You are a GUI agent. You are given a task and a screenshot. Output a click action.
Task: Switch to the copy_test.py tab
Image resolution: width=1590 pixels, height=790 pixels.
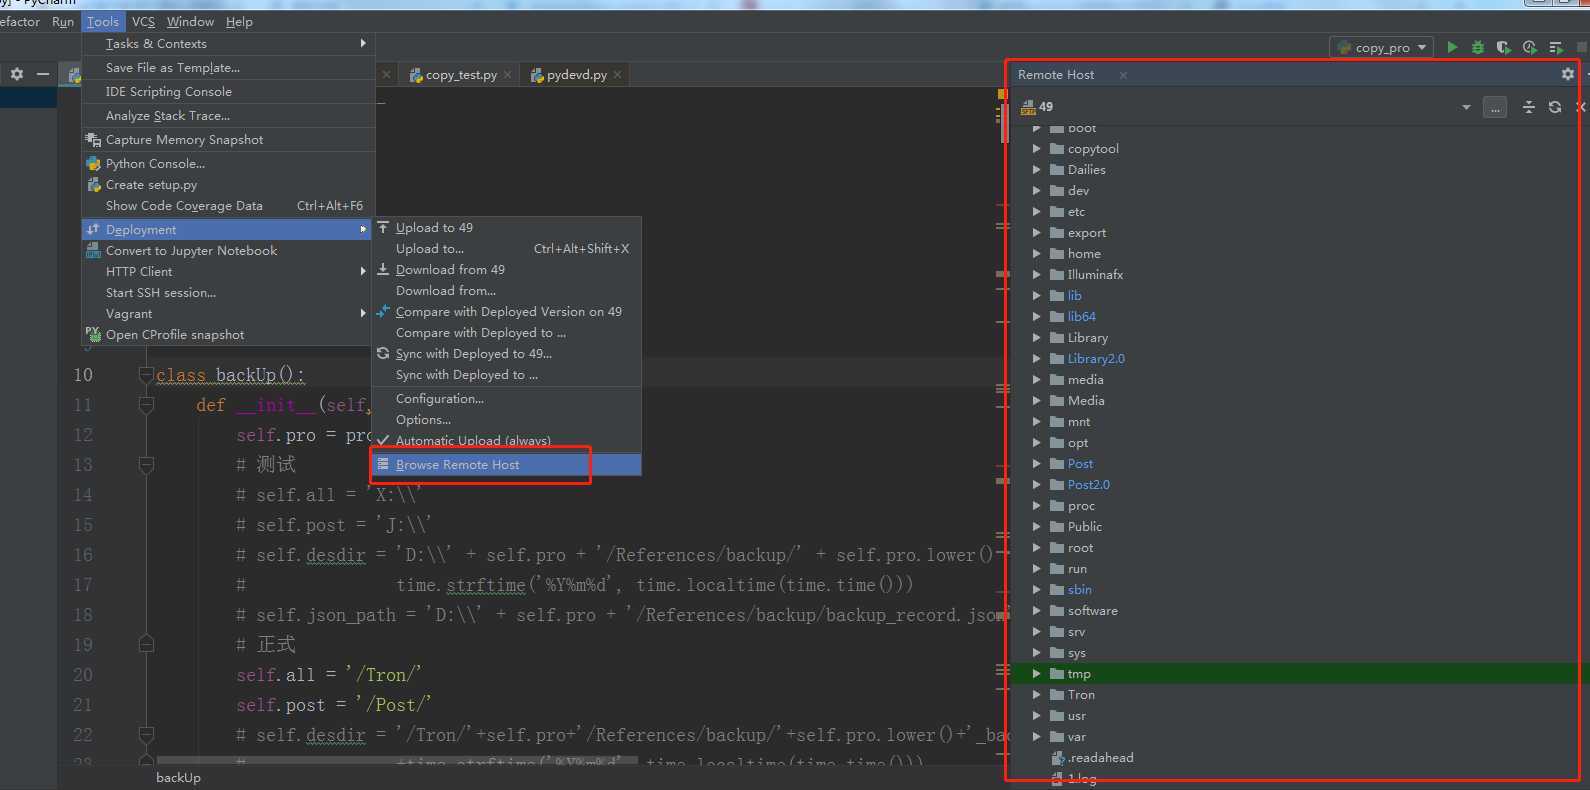461,75
